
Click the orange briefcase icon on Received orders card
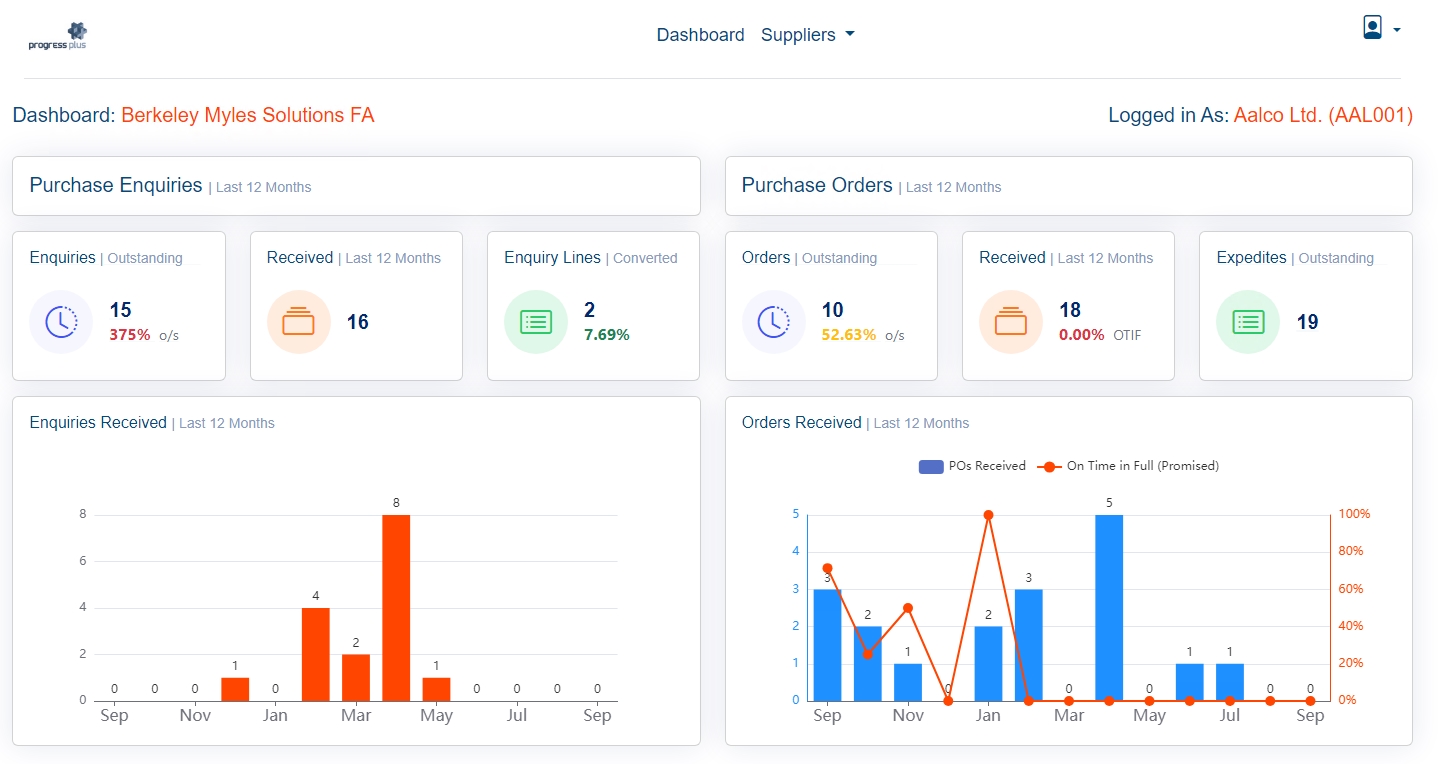[x=1010, y=322]
